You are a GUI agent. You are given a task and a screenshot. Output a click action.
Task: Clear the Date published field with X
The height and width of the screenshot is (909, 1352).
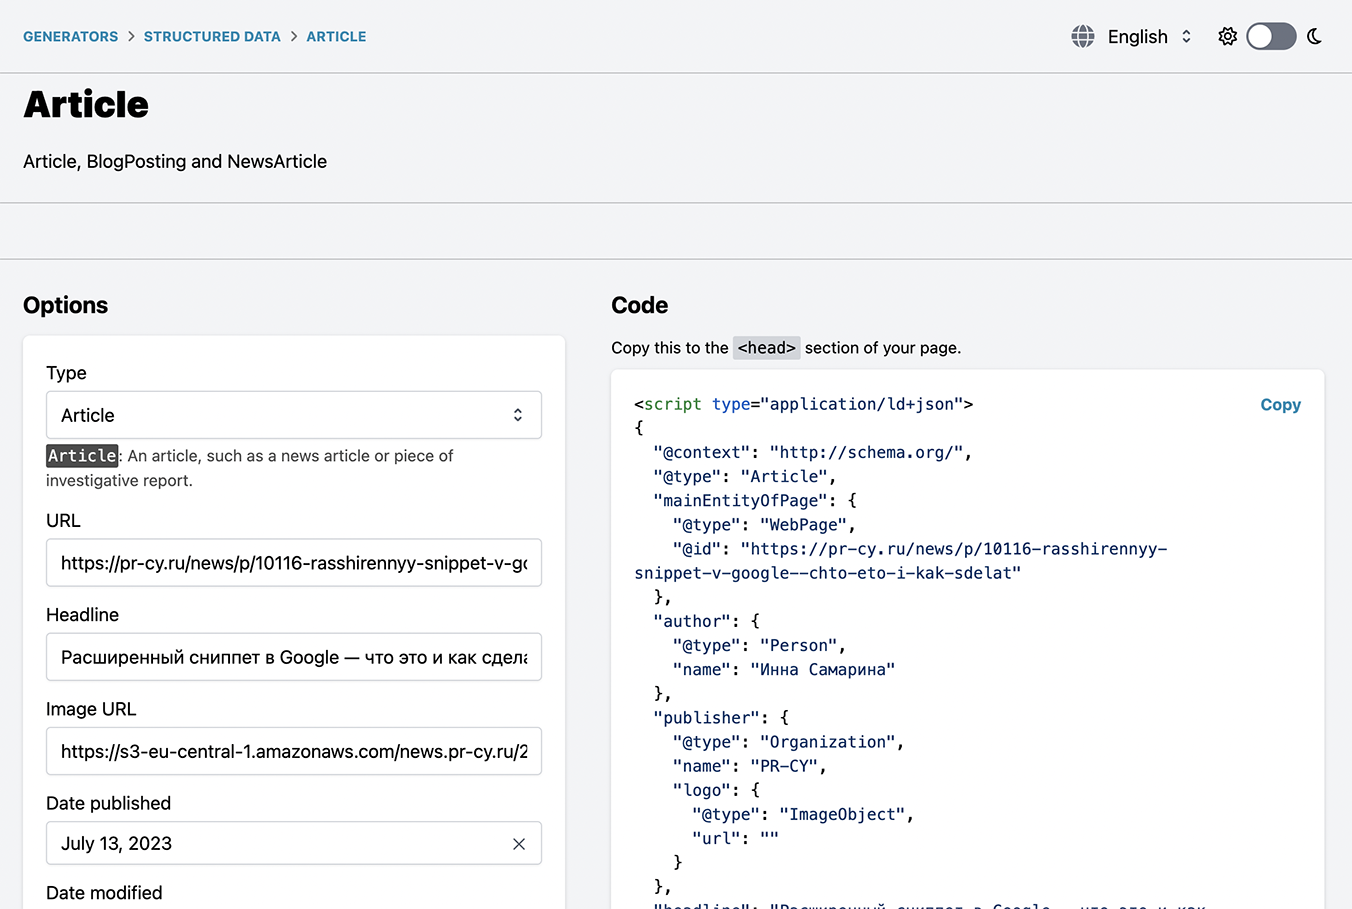click(519, 844)
